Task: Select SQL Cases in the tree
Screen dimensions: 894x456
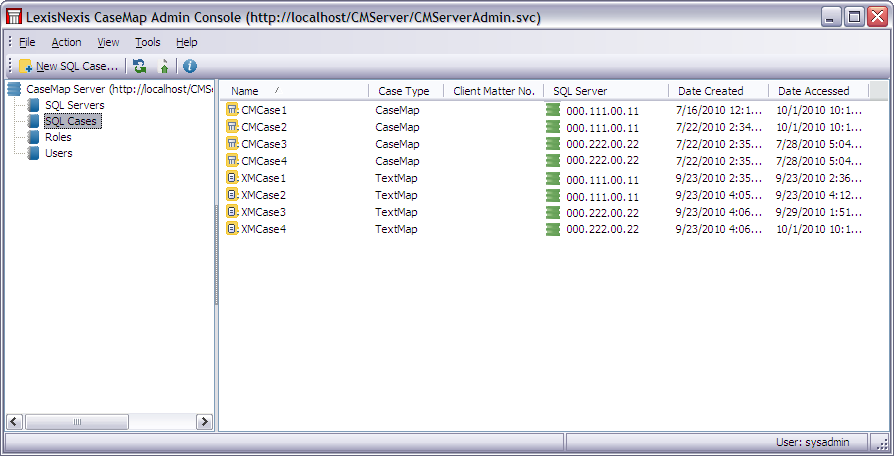Action: [71, 121]
